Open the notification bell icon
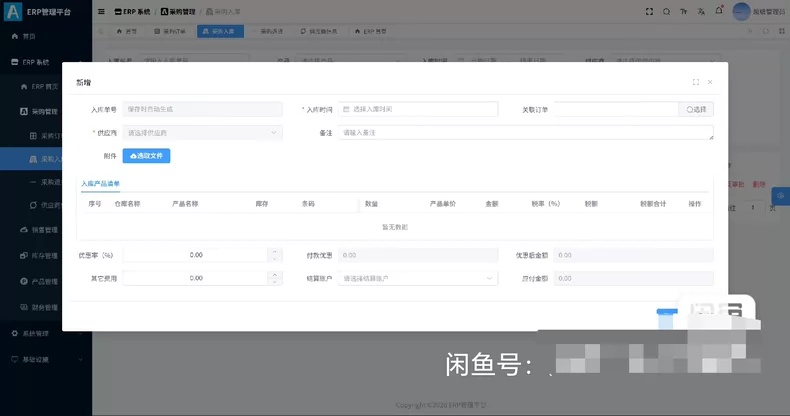790x416 pixels. 719,11
